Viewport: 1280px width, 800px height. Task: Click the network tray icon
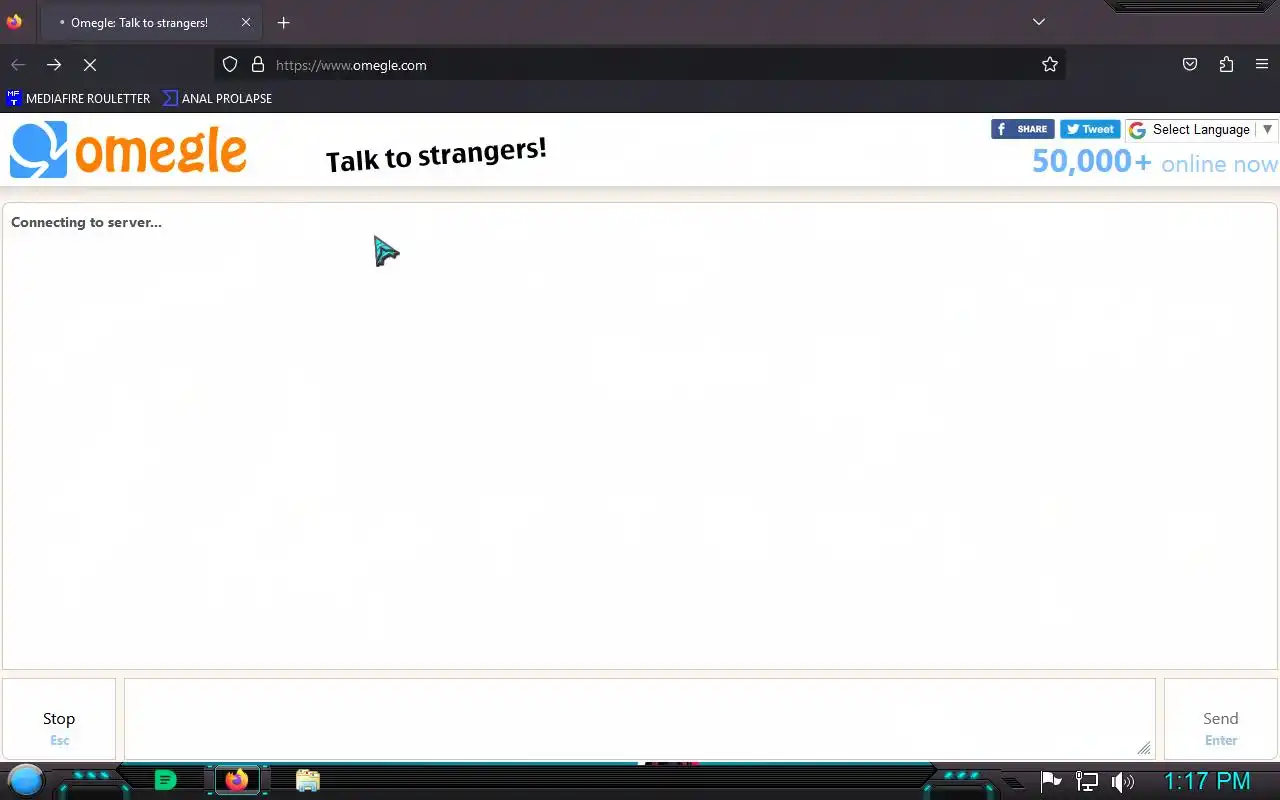[x=1086, y=782]
